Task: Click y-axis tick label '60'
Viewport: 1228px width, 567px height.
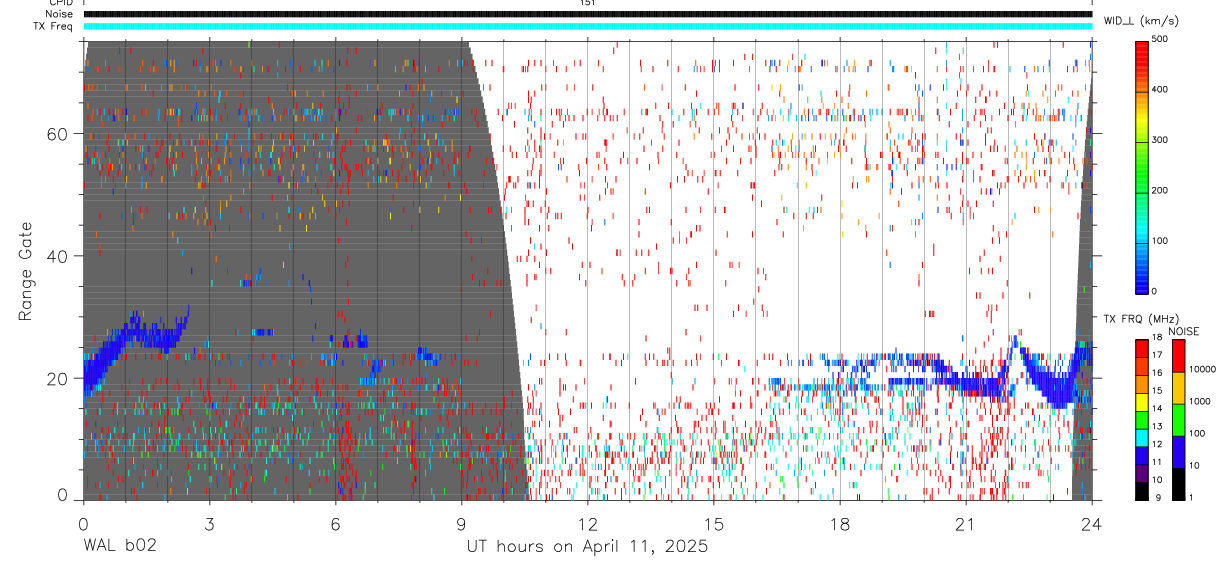Action: [x=59, y=134]
